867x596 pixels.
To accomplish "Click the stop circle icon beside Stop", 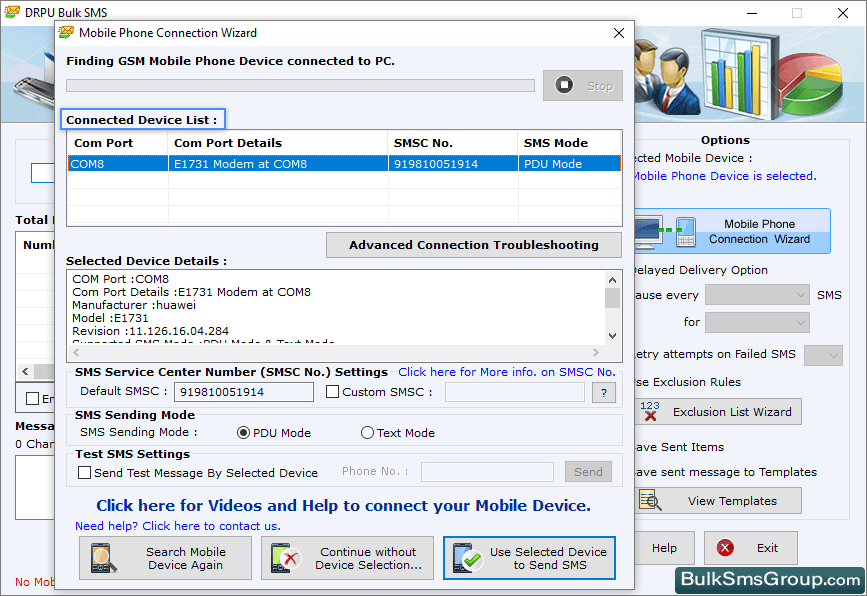I will [564, 85].
